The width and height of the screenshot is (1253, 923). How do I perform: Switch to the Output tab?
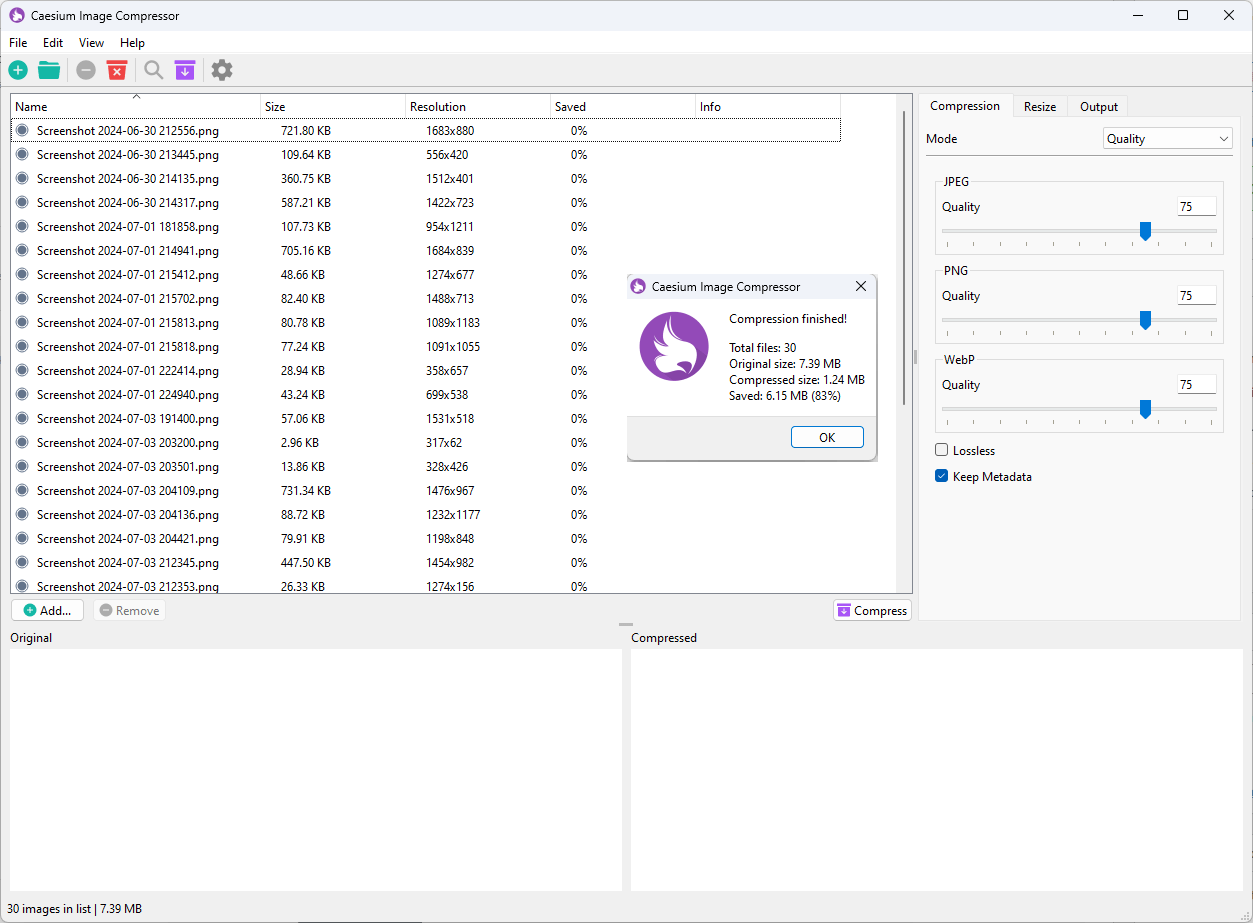1099,107
